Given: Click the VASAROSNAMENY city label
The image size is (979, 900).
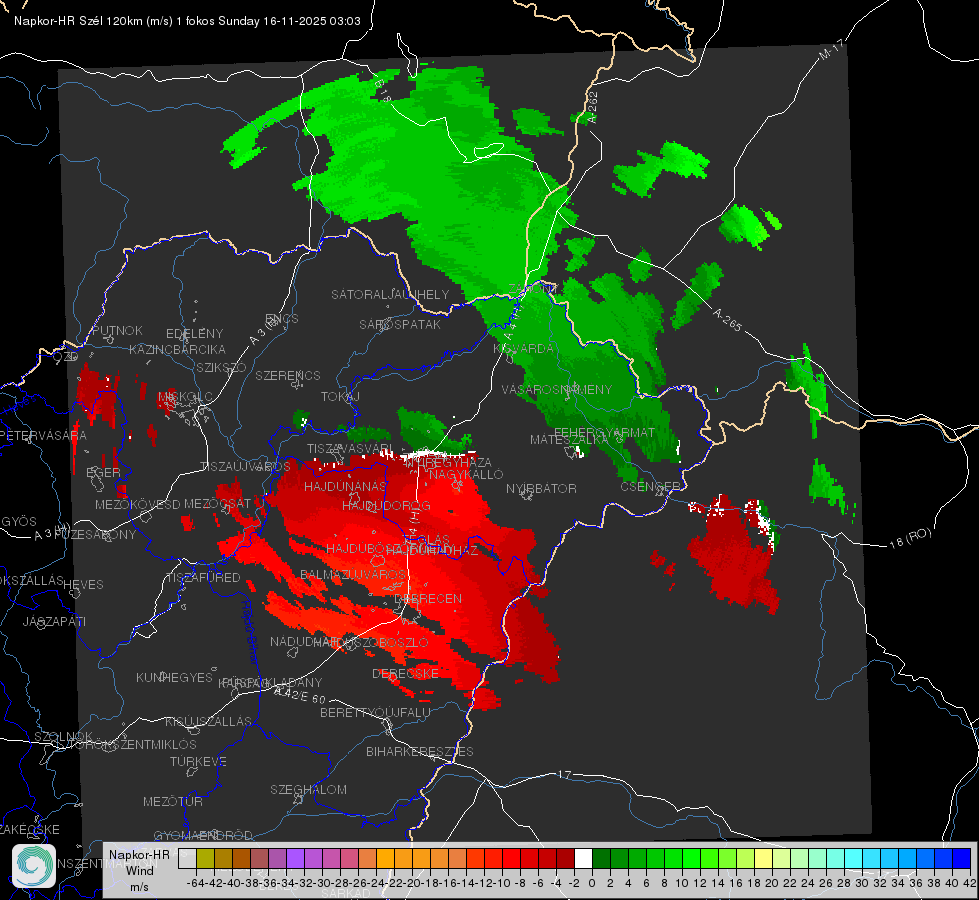Looking at the screenshot, I should [557, 389].
